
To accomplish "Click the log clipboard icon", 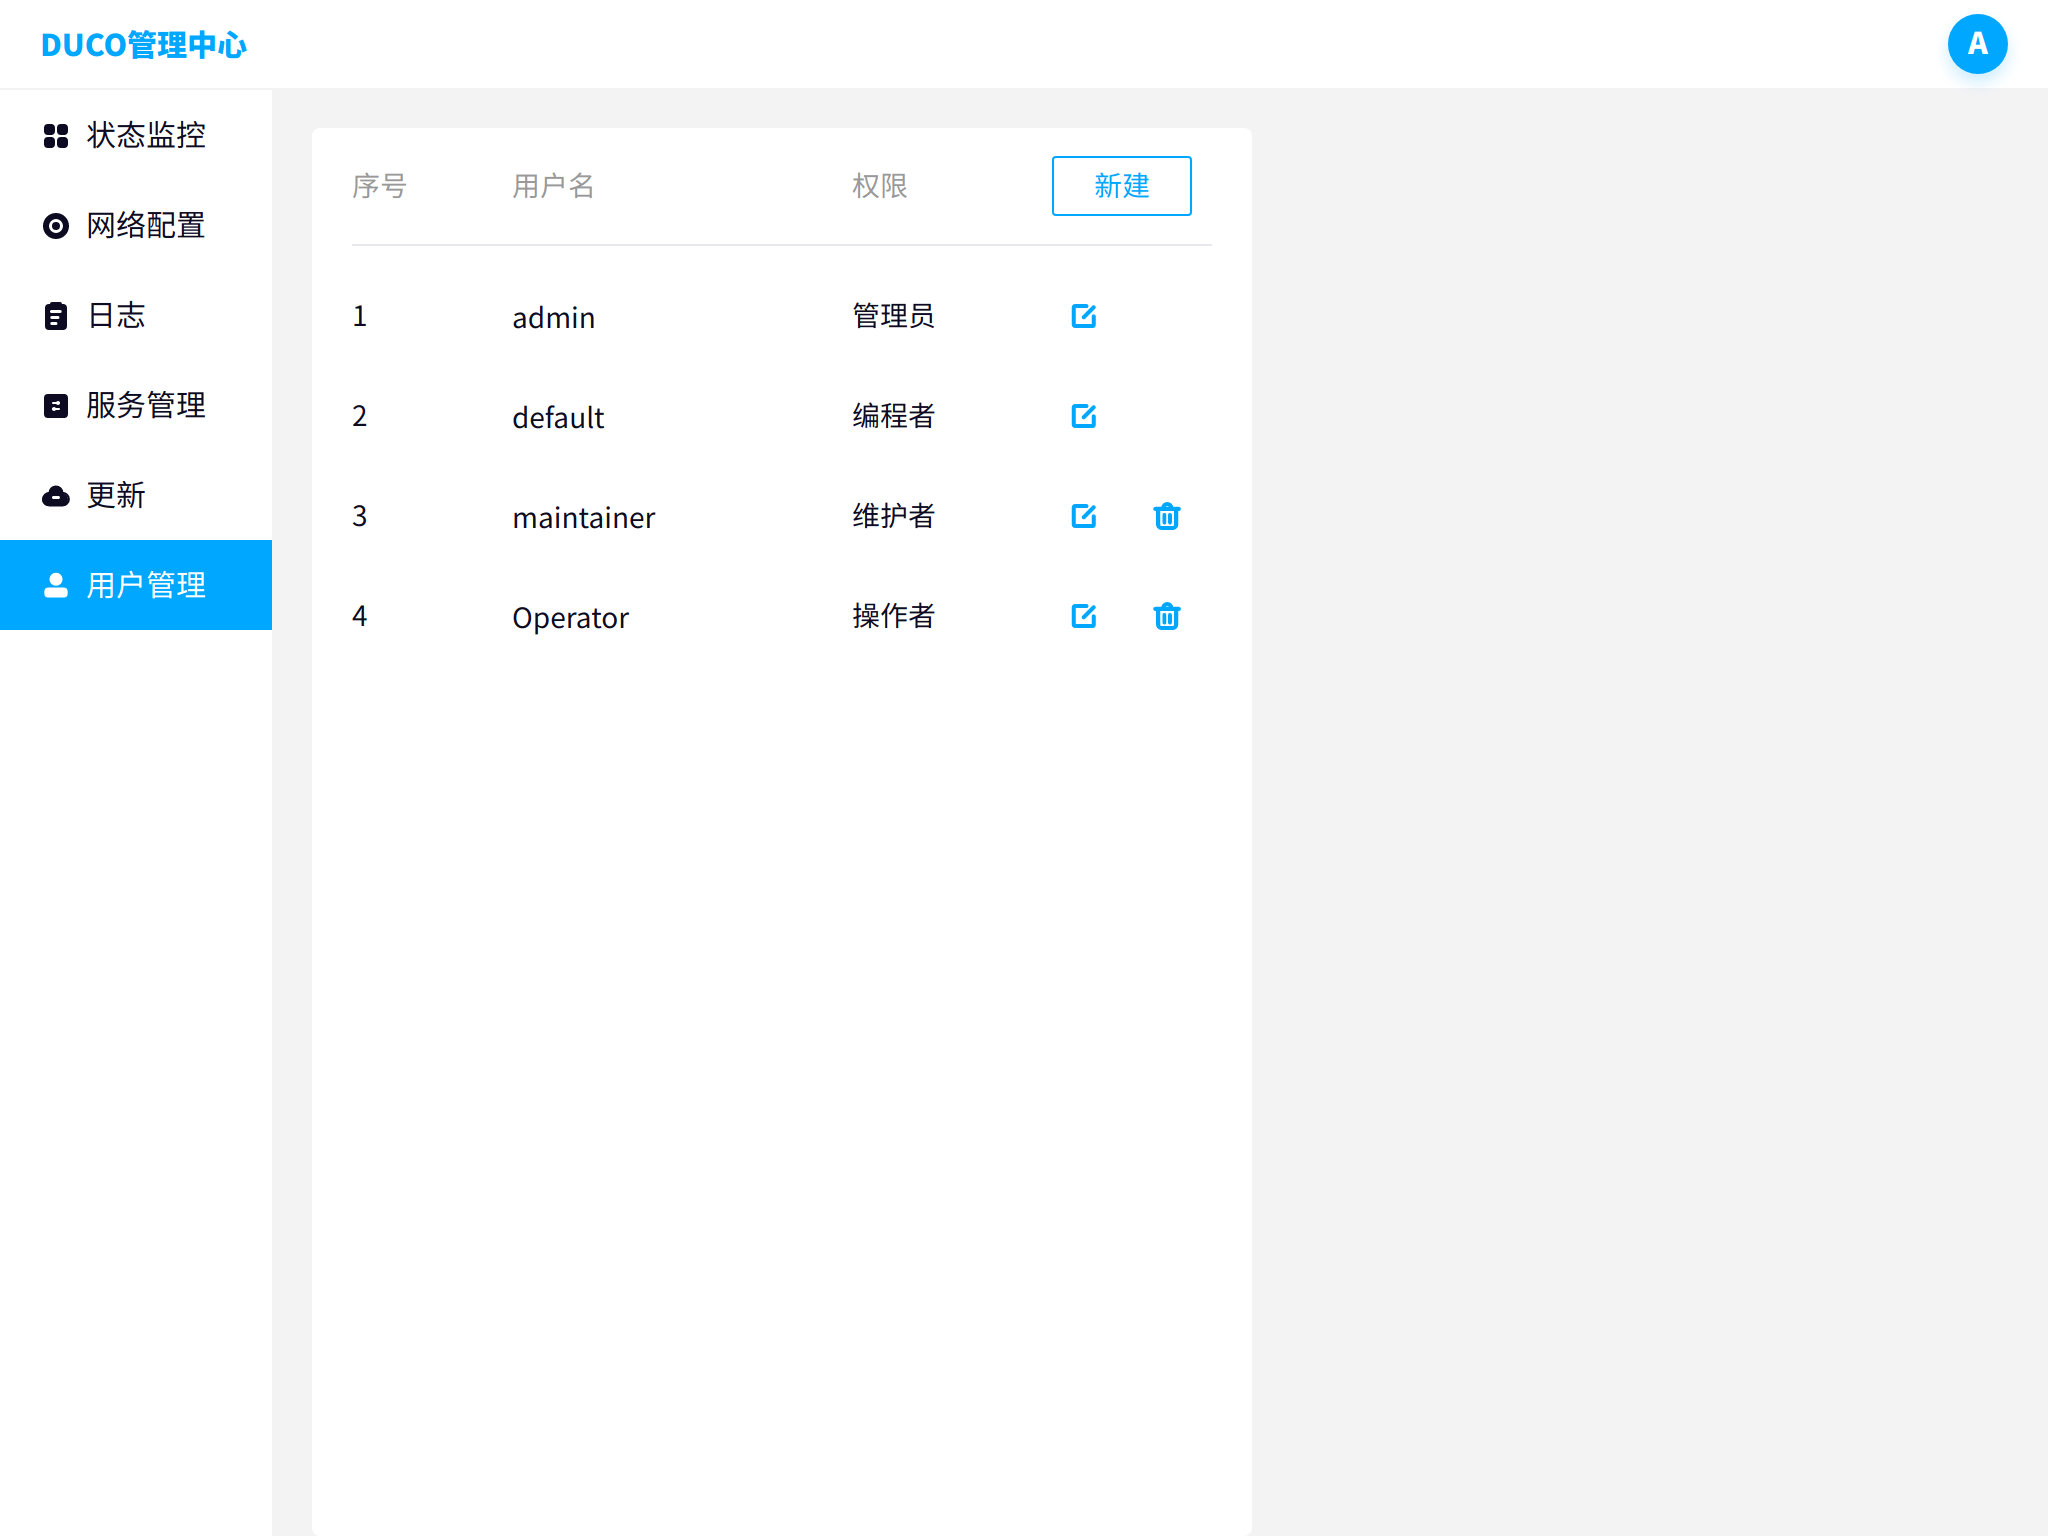I will coord(56,316).
